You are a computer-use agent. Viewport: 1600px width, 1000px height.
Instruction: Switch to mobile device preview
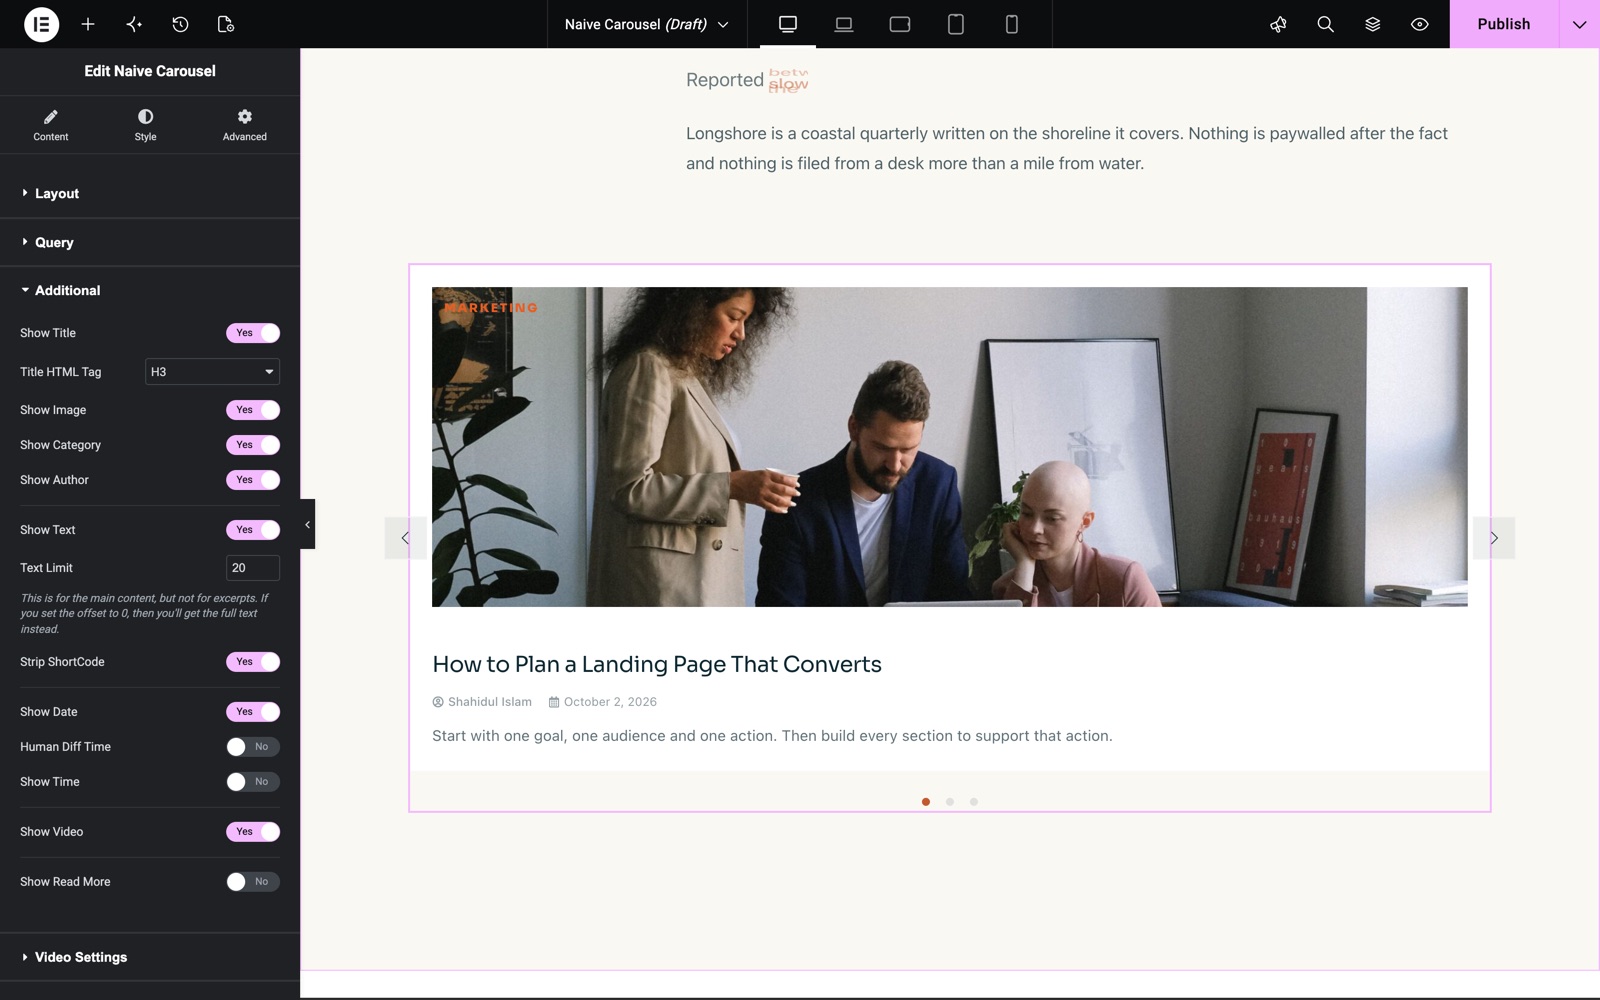point(1012,24)
